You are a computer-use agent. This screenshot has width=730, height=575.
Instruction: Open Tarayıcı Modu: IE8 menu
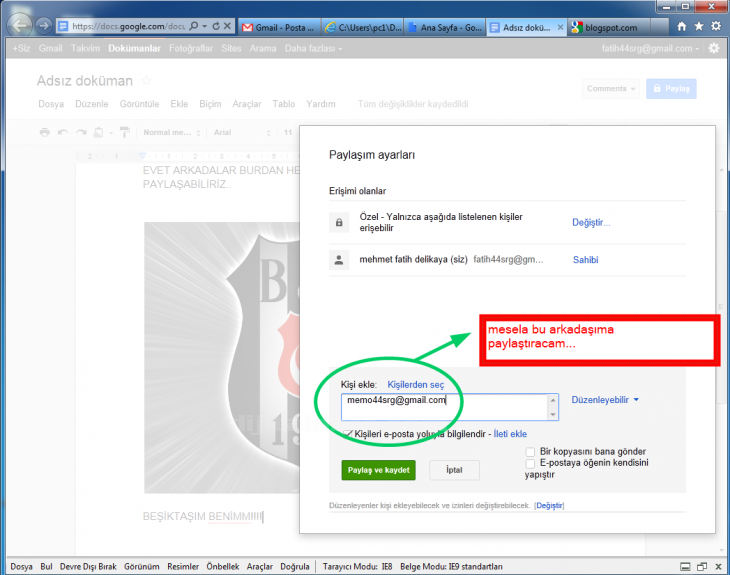point(358,567)
